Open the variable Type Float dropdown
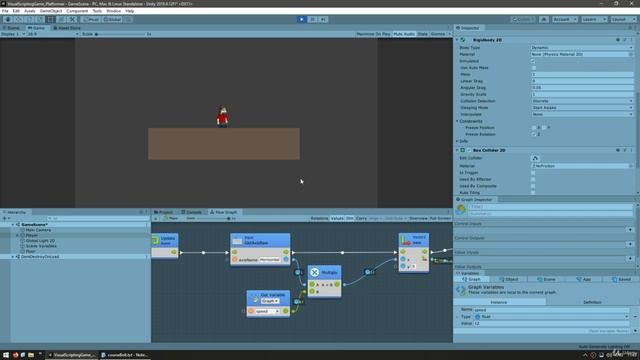640x360 pixels. [x=551, y=317]
